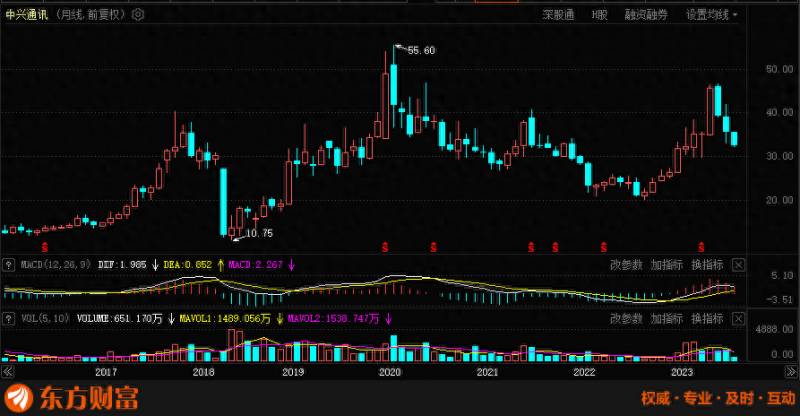Click the 20.00 price axis label
Image resolution: width=800 pixels, height=416 pixels.
[x=780, y=201]
